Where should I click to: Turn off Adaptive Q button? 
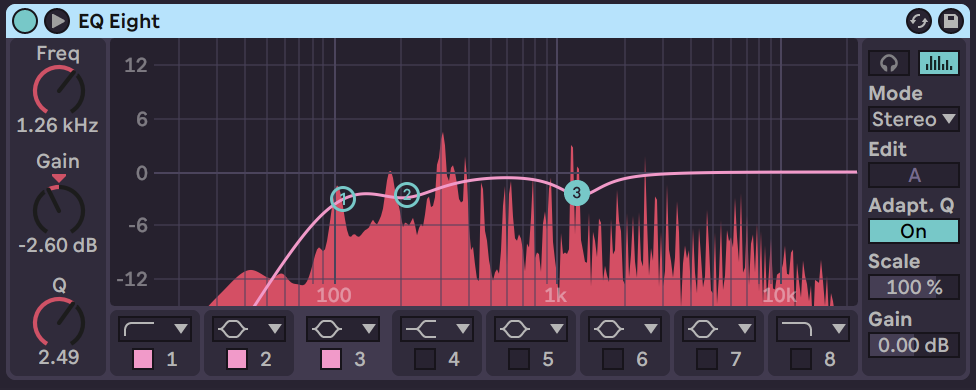point(914,231)
